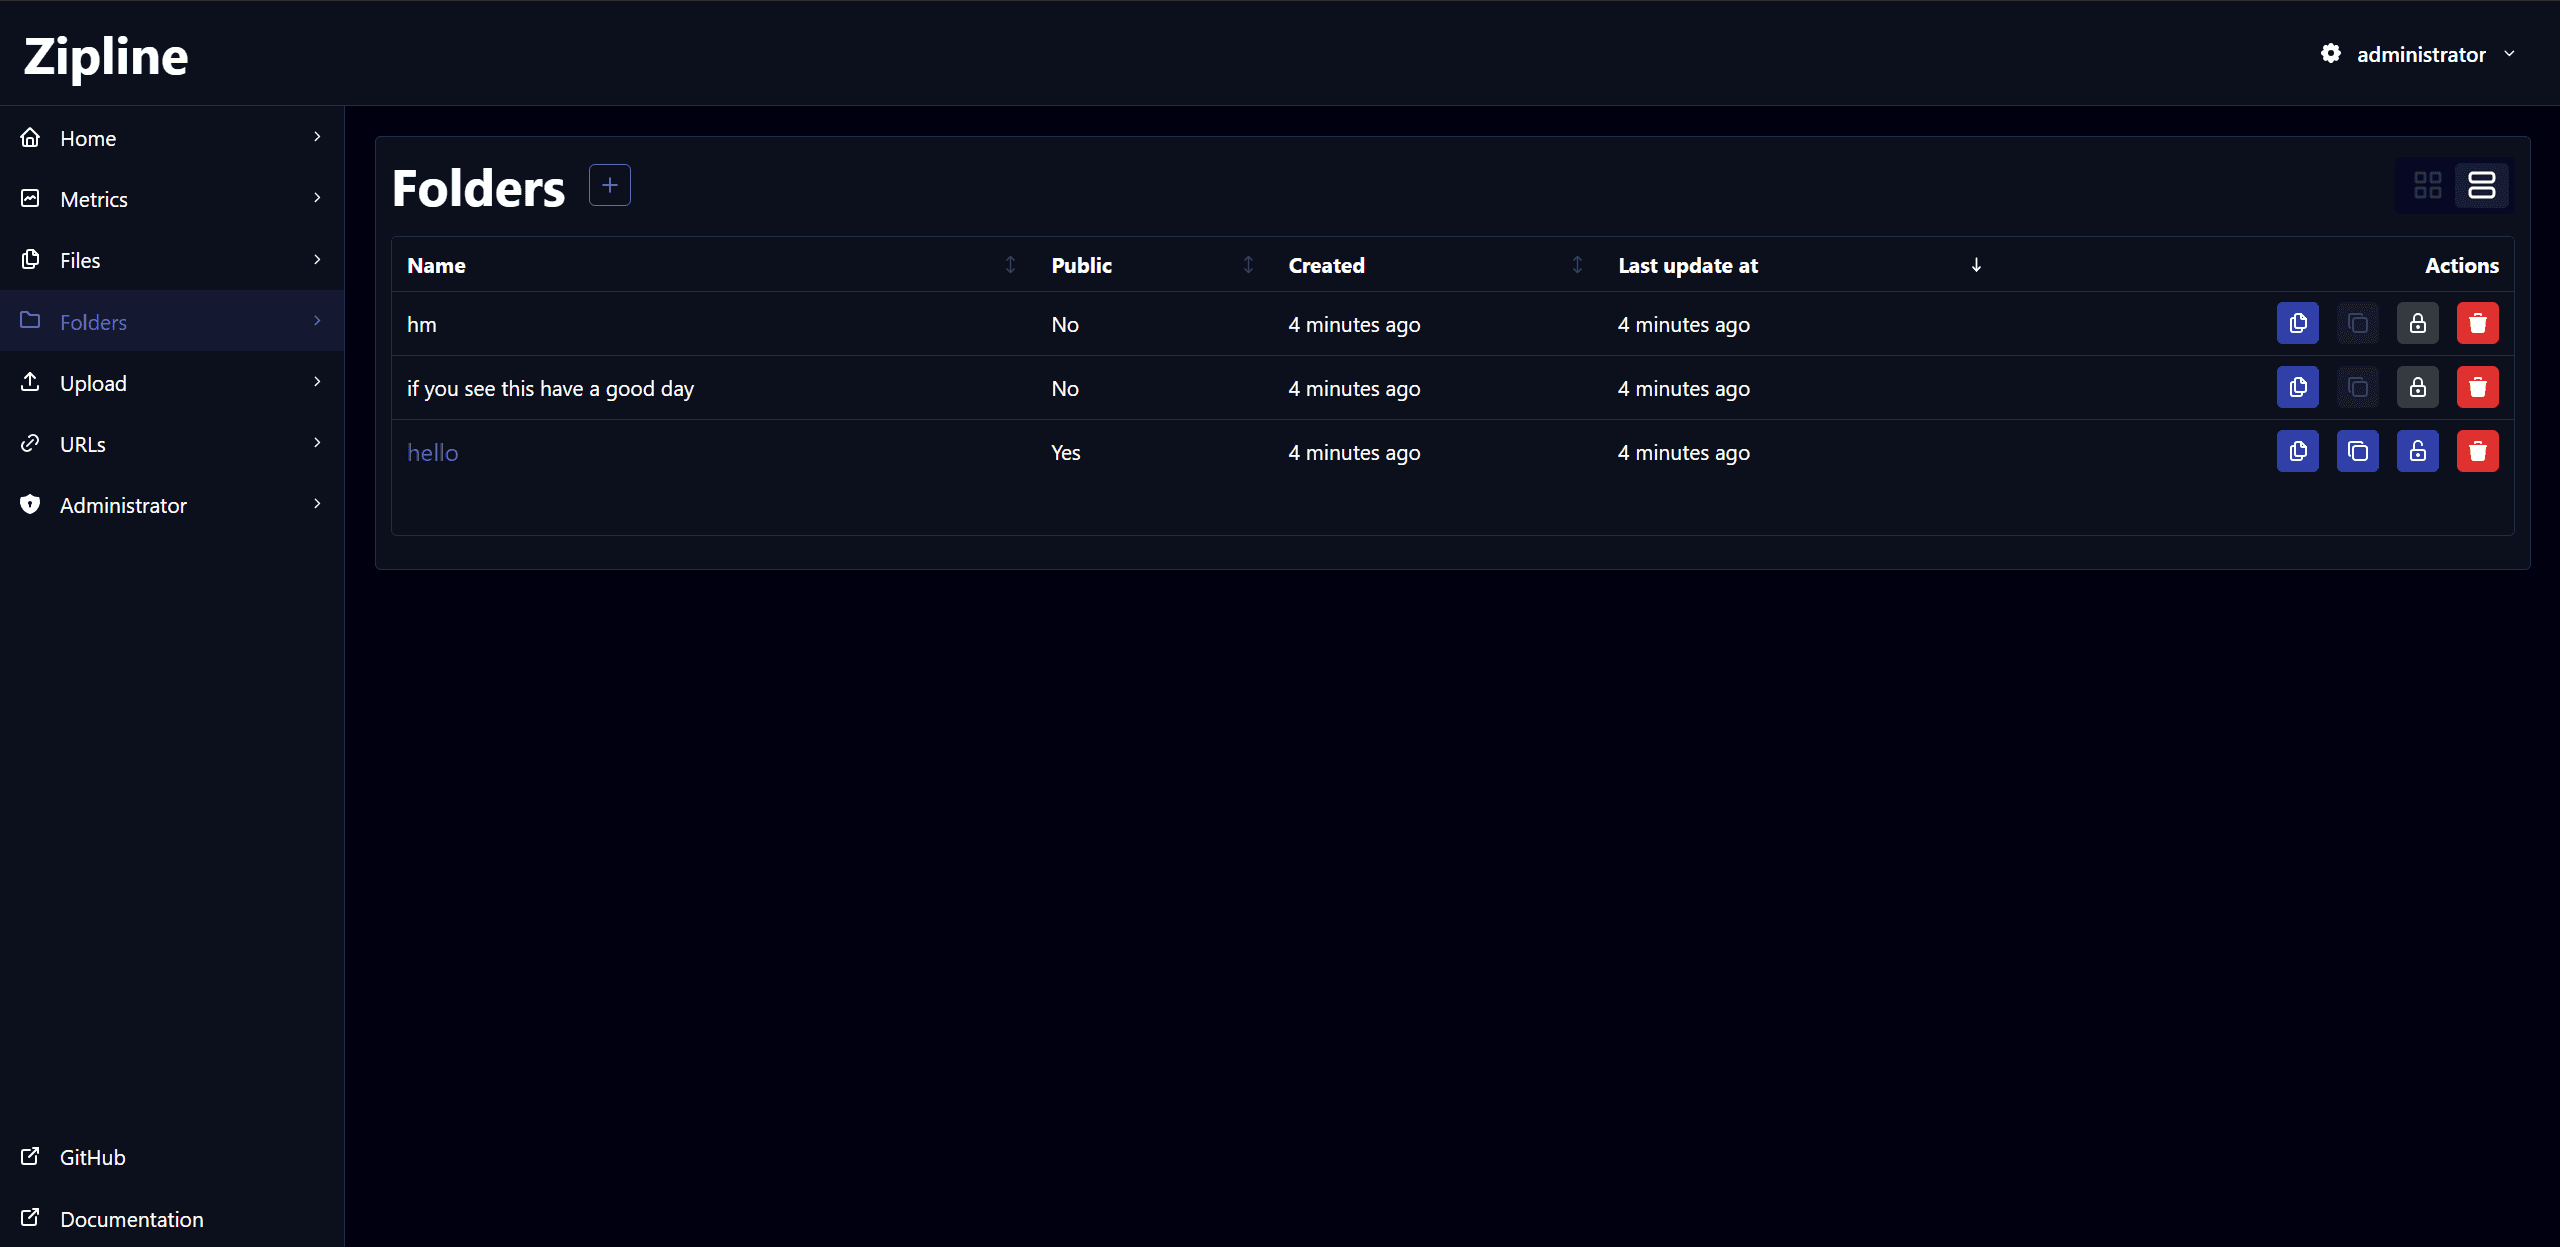The height and width of the screenshot is (1247, 2560).
Task: Open the Upload page from the sidebar
Action: 93,383
